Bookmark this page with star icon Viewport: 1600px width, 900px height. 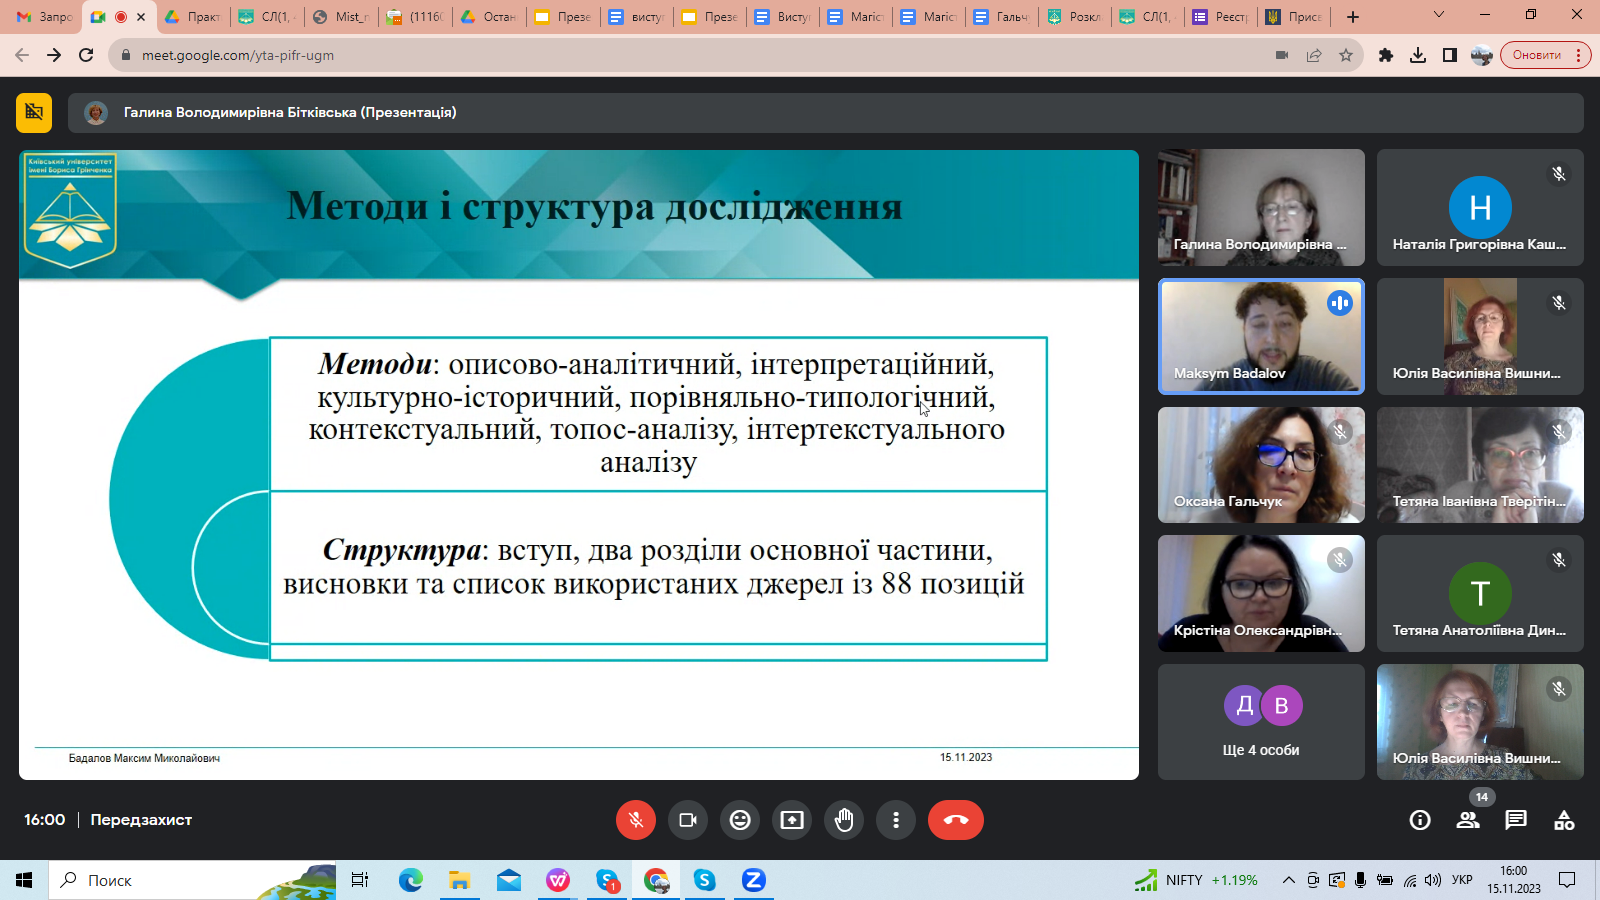click(x=1346, y=55)
